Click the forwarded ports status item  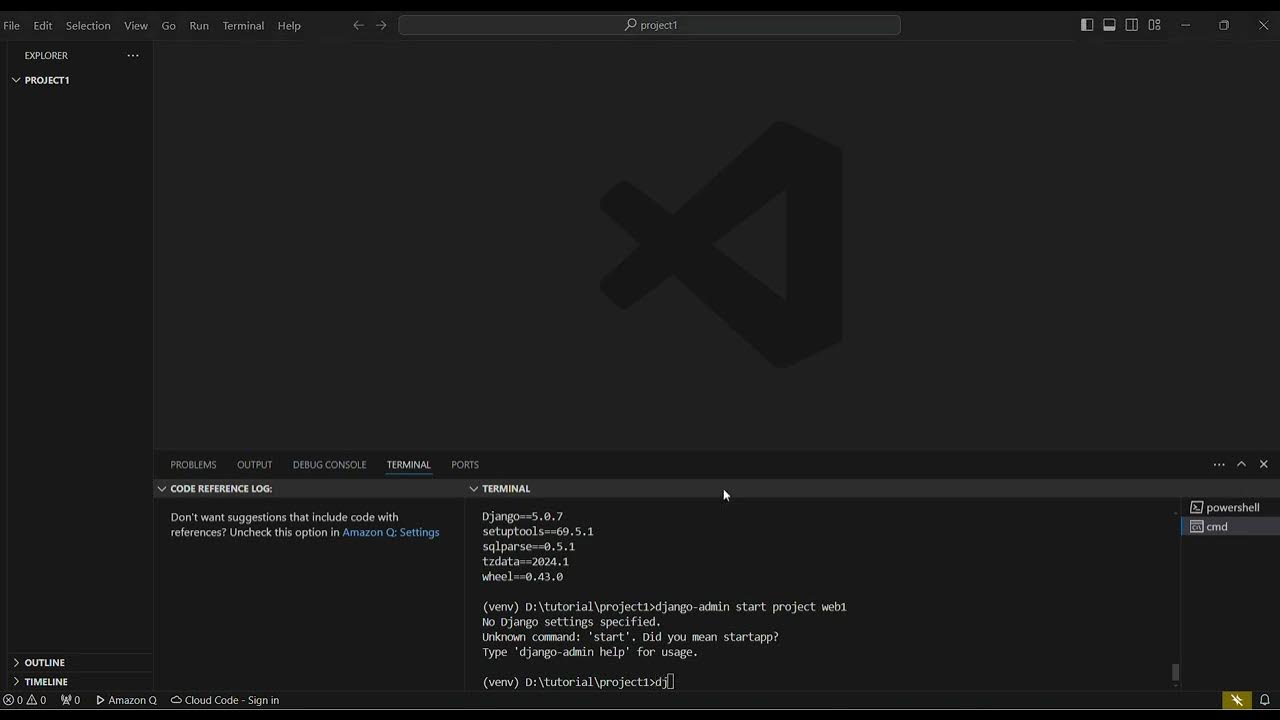71,700
